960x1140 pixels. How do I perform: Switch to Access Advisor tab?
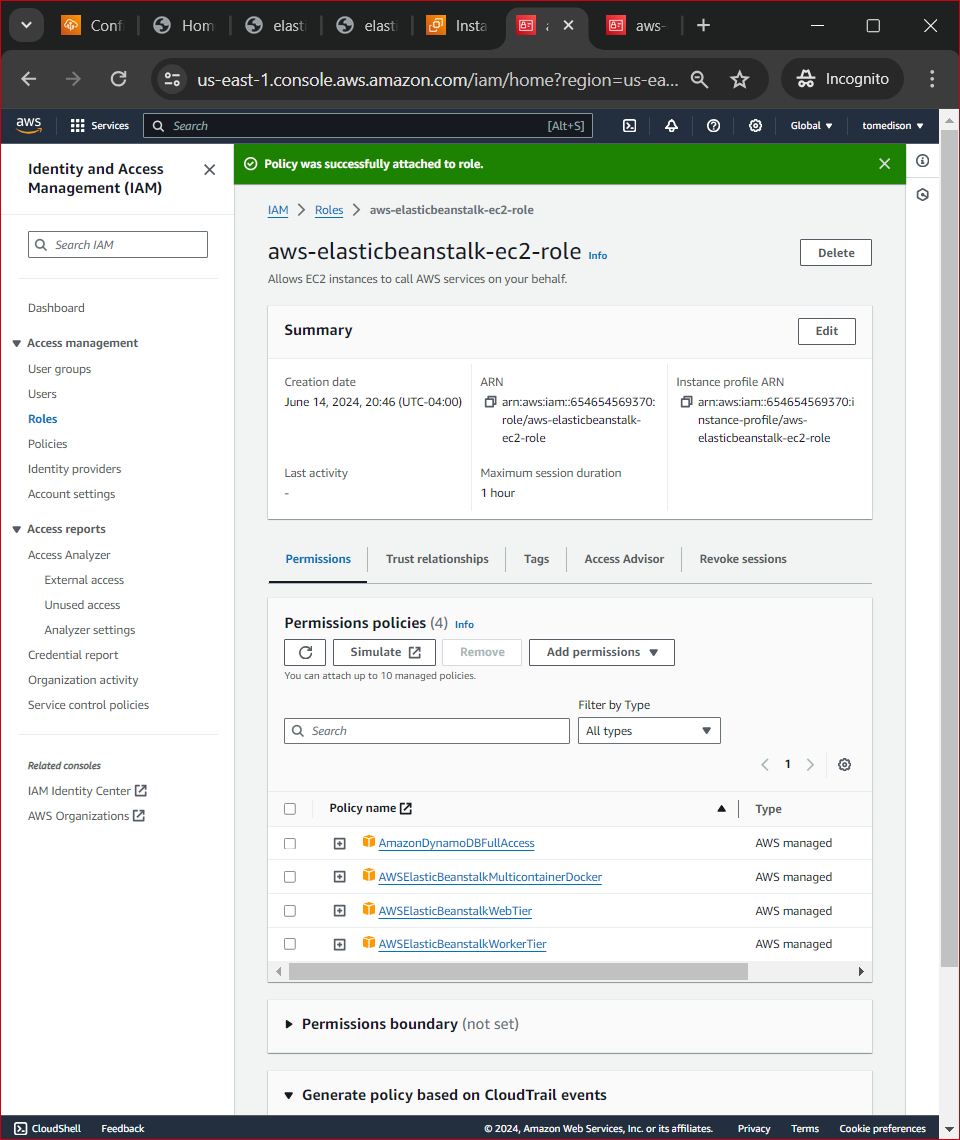[624, 559]
